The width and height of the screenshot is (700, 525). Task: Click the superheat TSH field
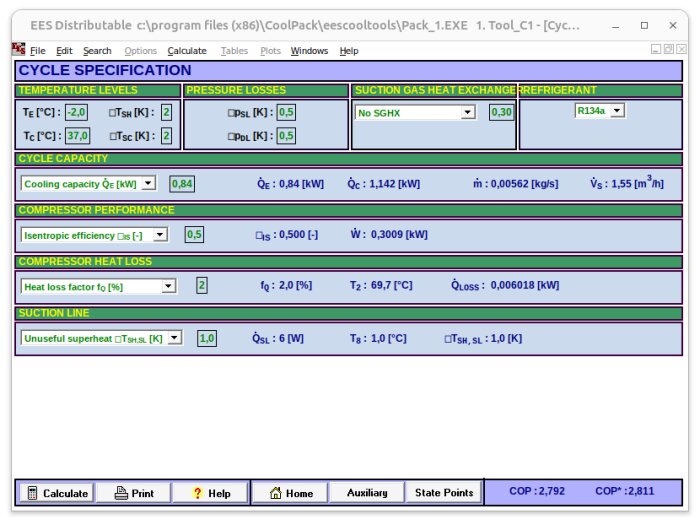click(166, 112)
